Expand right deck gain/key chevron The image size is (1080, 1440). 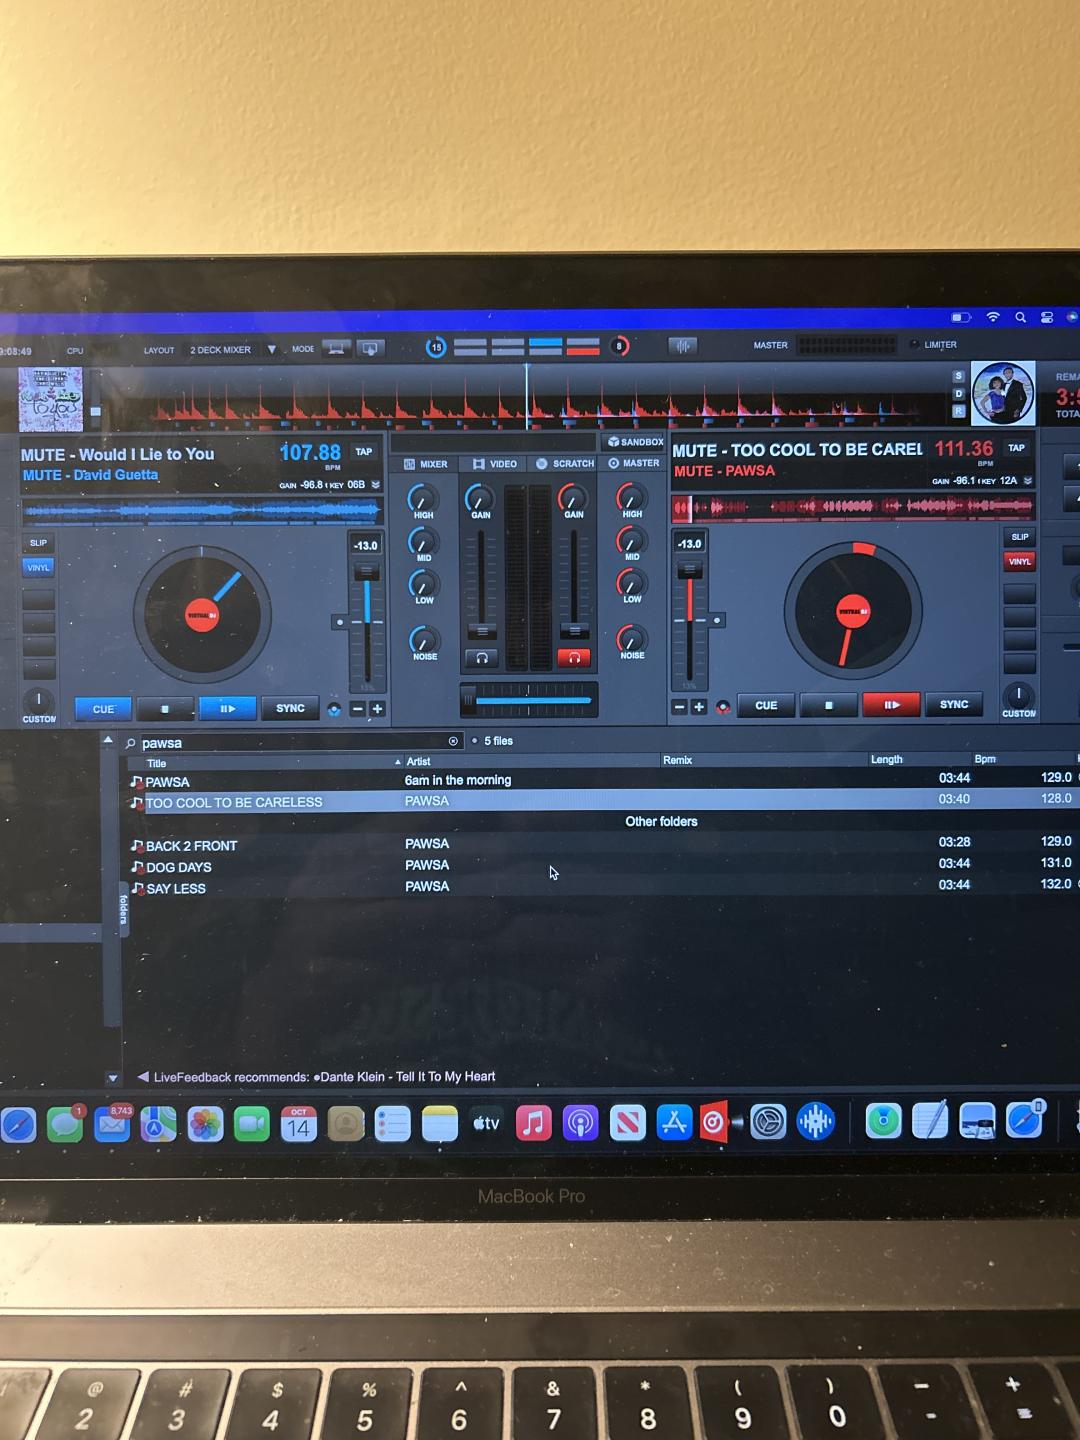pos(1027,481)
